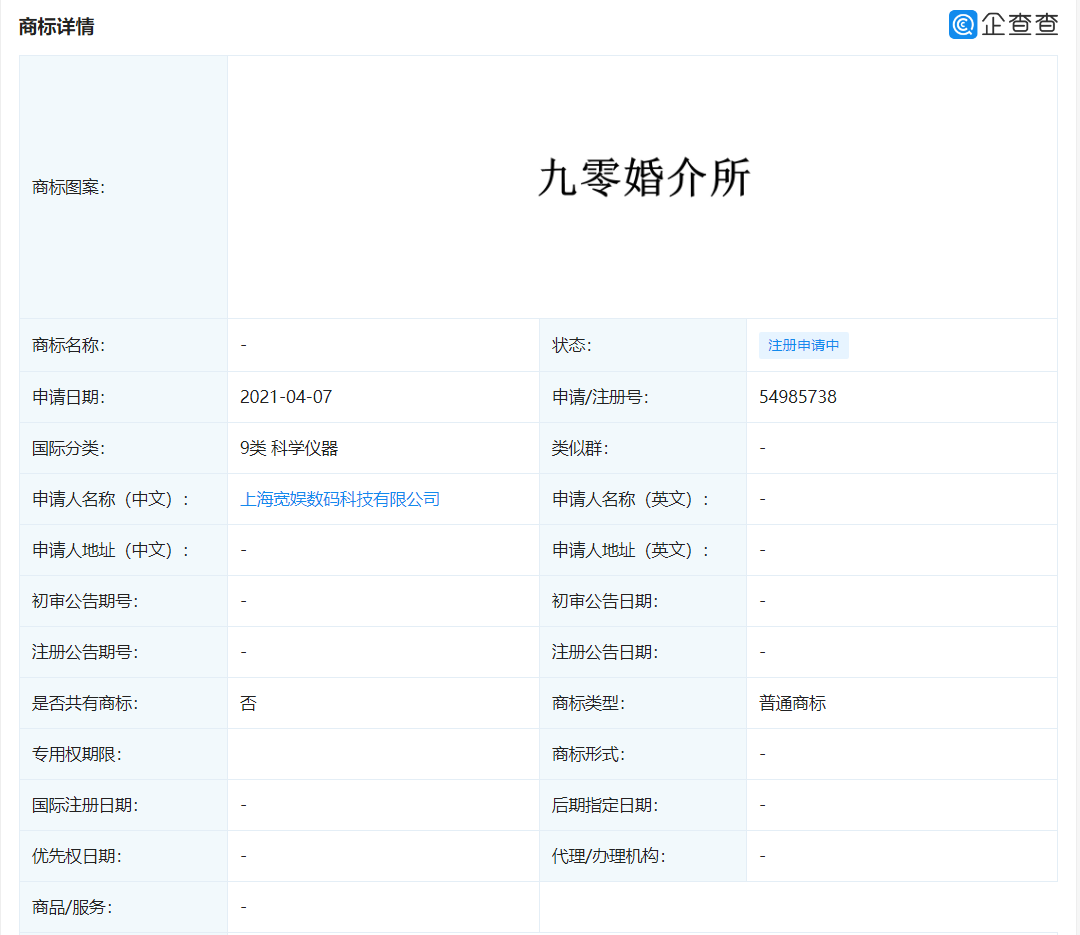Image resolution: width=1080 pixels, height=935 pixels.
Task: Click the 代理/办理机构 label
Action: (x=608, y=856)
